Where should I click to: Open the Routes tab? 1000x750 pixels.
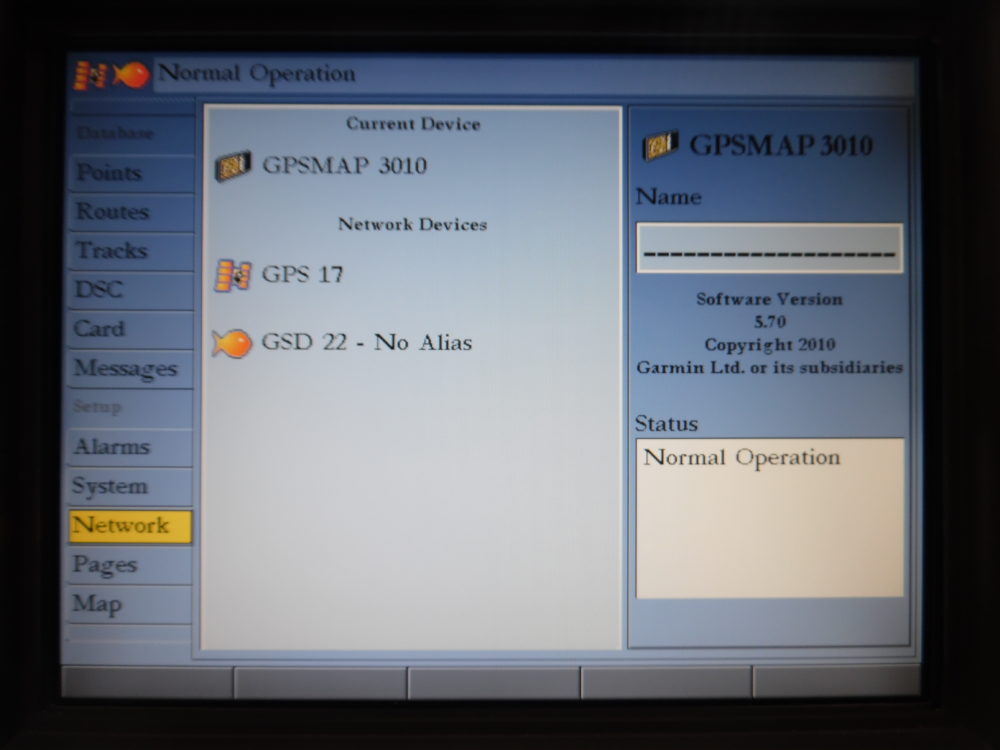pos(131,212)
